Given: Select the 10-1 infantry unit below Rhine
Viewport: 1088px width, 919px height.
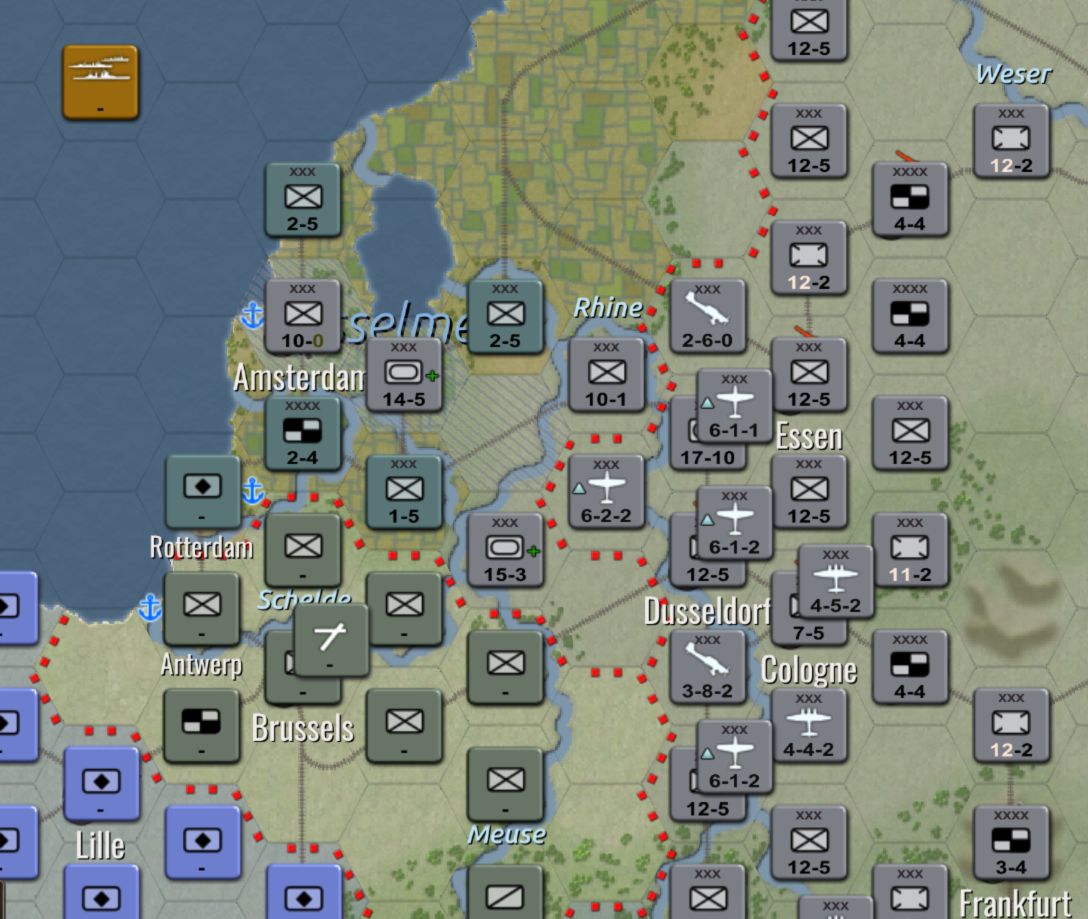Looking at the screenshot, I should tap(606, 376).
